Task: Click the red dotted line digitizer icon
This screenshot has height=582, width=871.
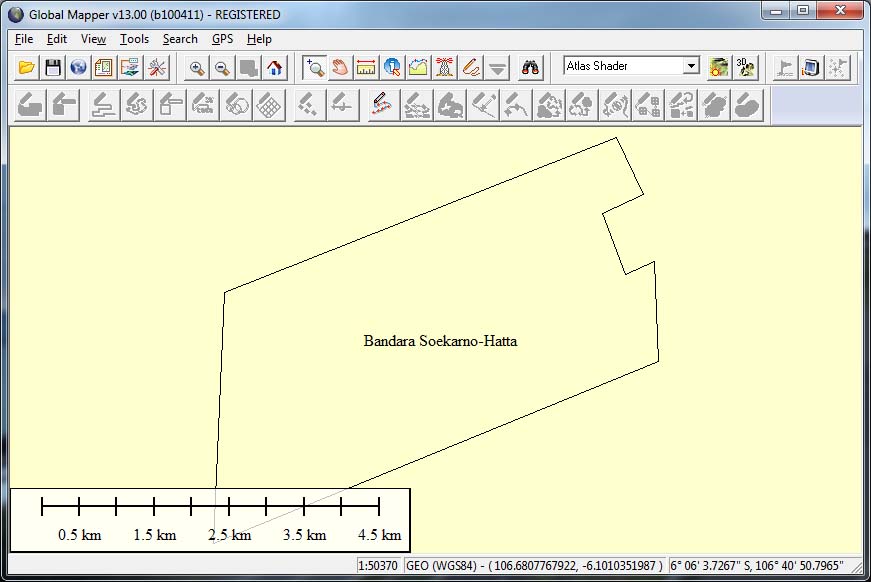Action: click(x=383, y=105)
